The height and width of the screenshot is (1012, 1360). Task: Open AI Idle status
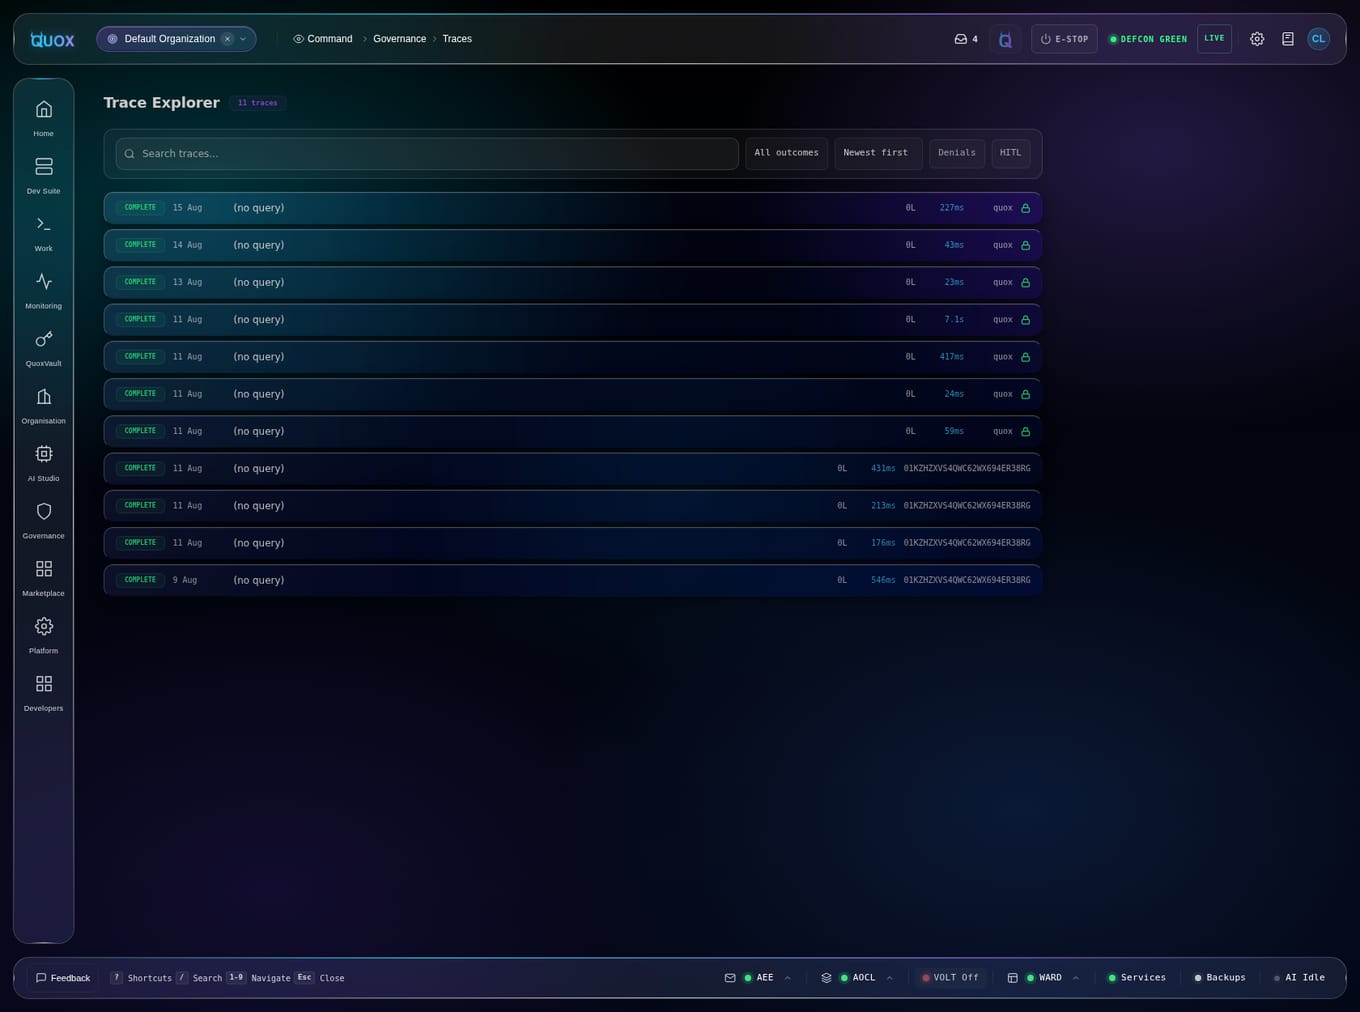pos(1299,978)
